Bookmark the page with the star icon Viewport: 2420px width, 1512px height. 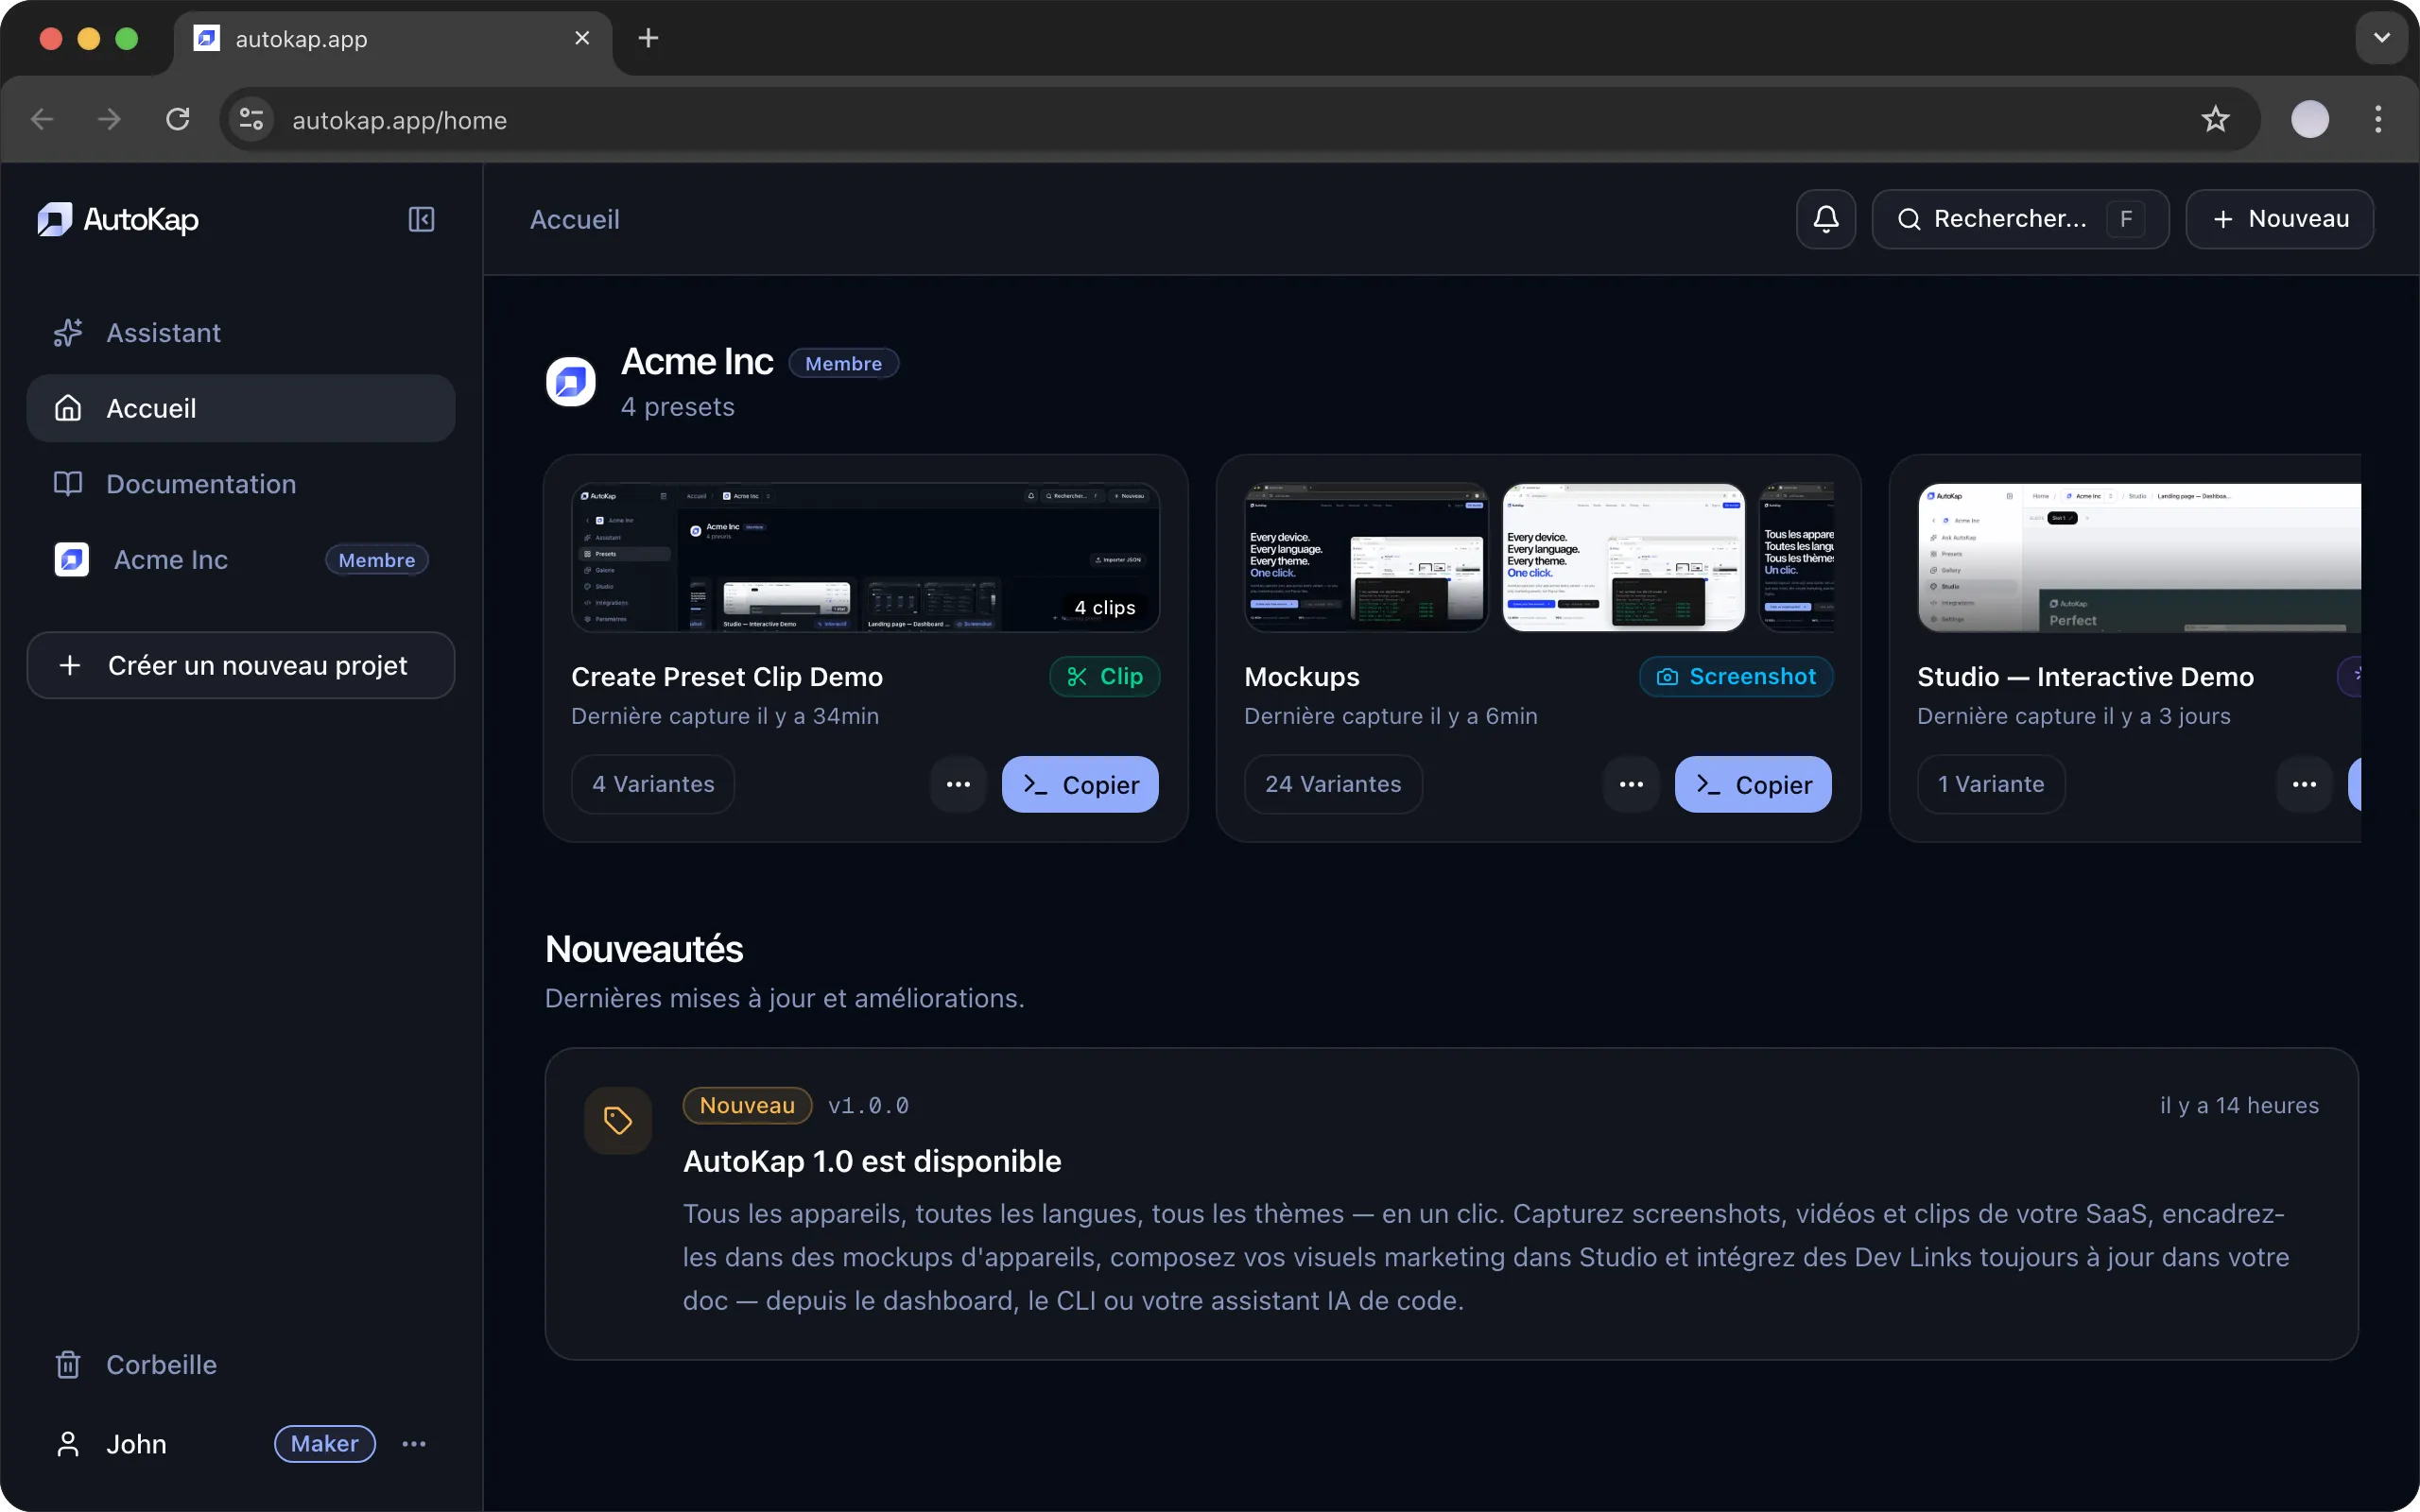pos(2214,119)
